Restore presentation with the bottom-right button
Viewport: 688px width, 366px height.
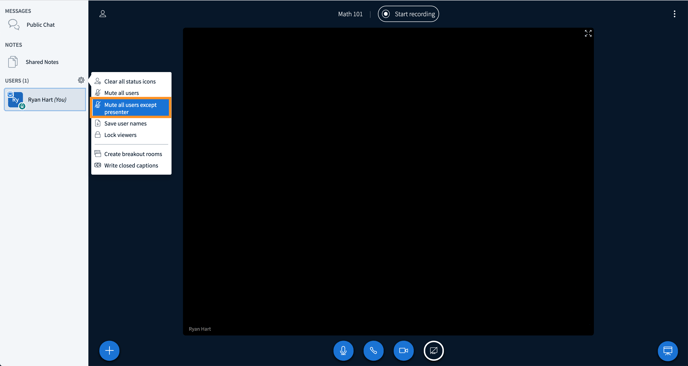pos(667,351)
